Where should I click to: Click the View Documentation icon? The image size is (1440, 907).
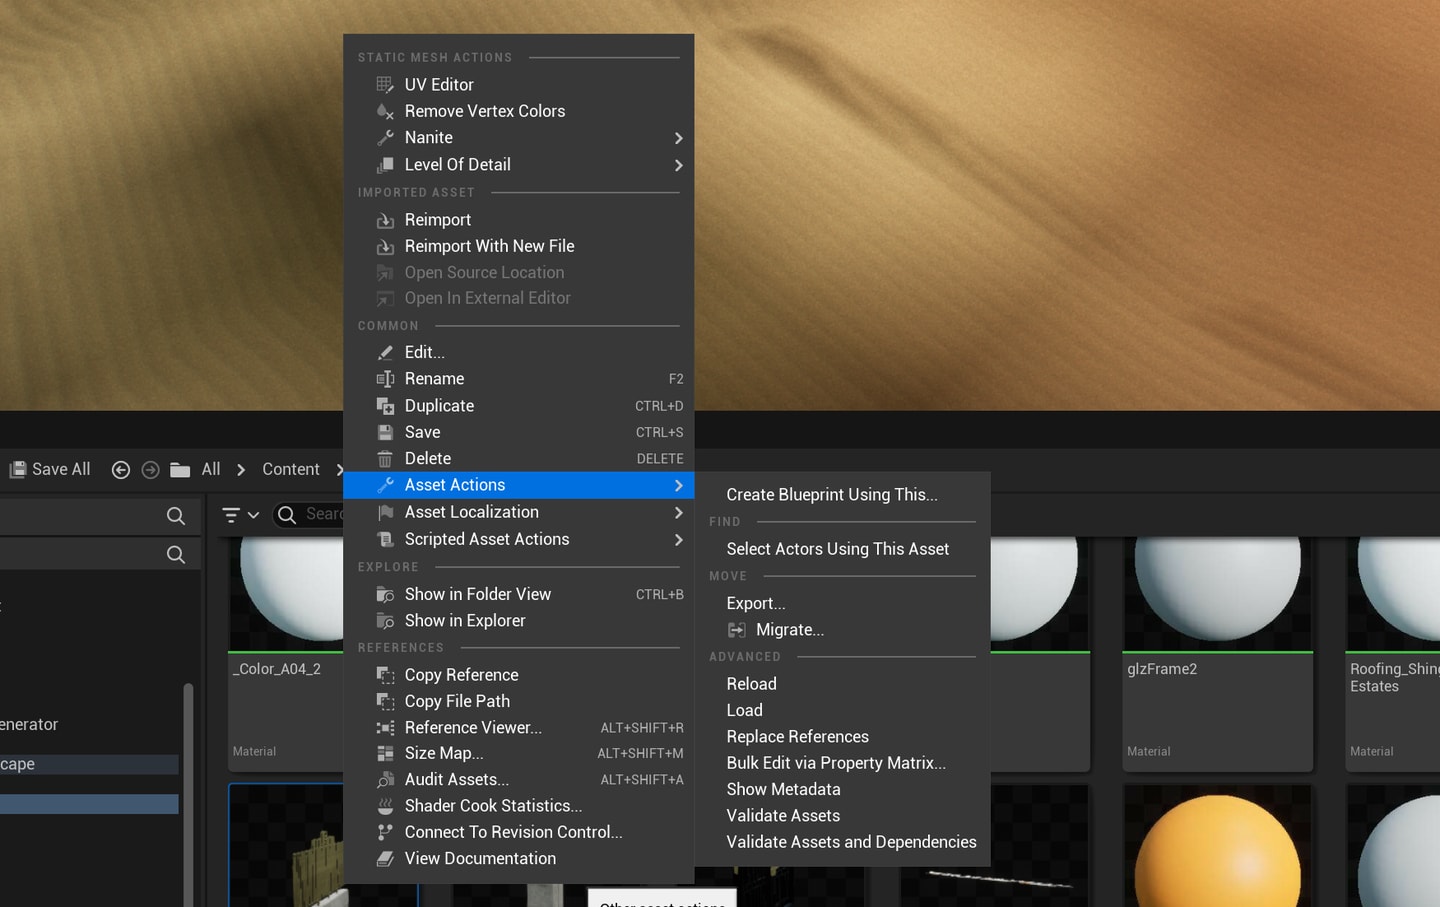(385, 859)
